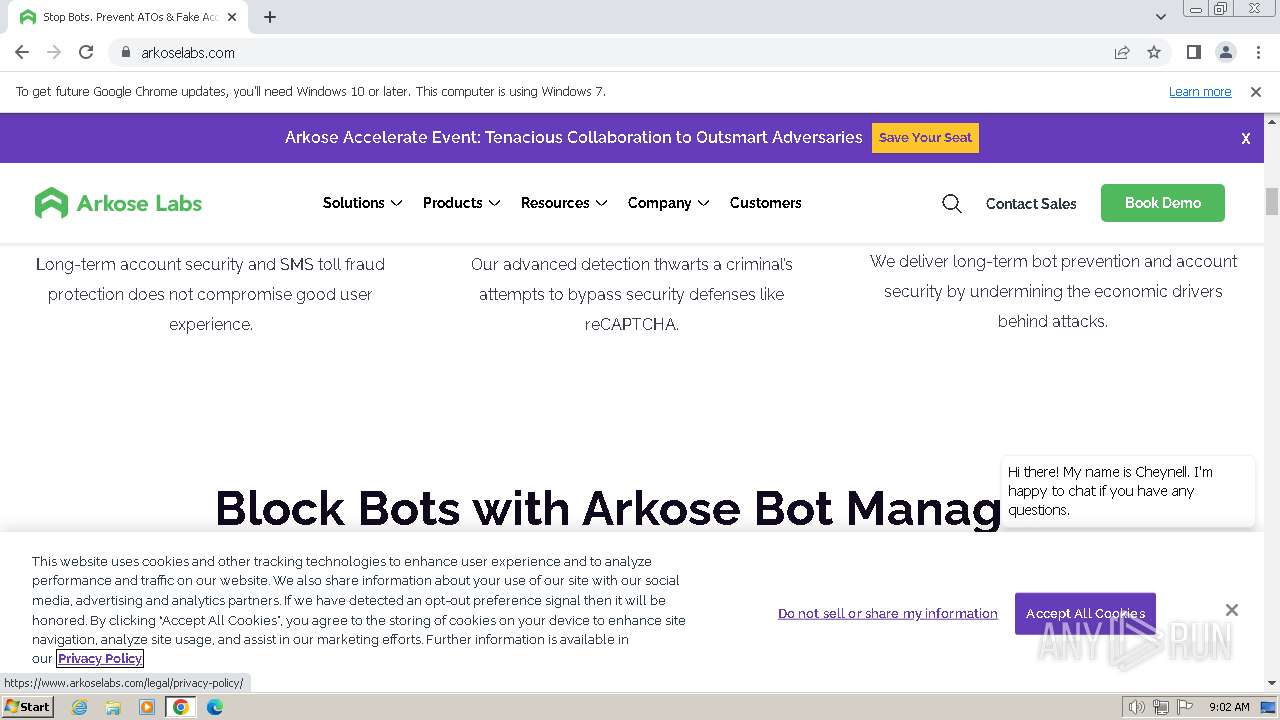Click the Arkose Labs logo

point(118,203)
